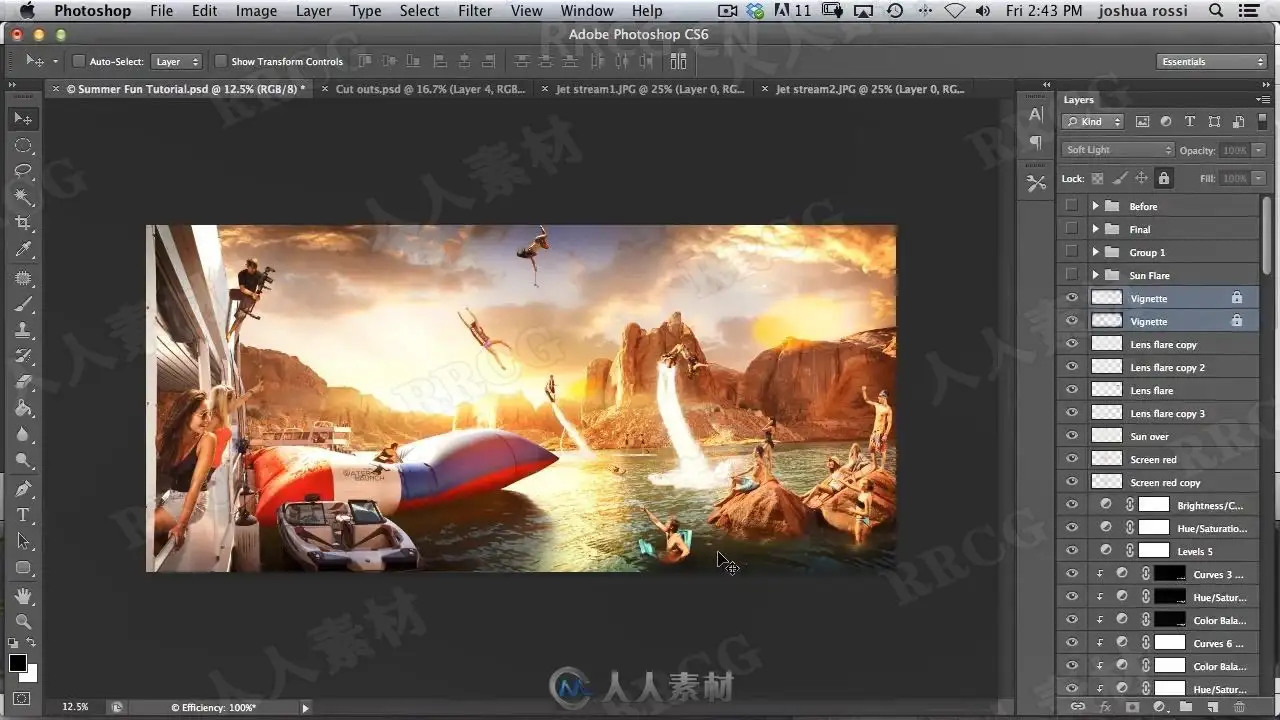Image resolution: width=1280 pixels, height=720 pixels.
Task: Open the Layers panel options menu
Action: click(1263, 100)
